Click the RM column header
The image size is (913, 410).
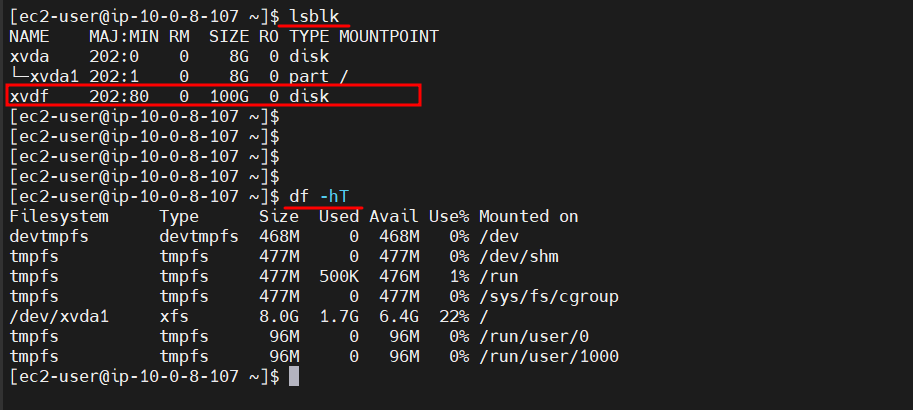click(179, 37)
